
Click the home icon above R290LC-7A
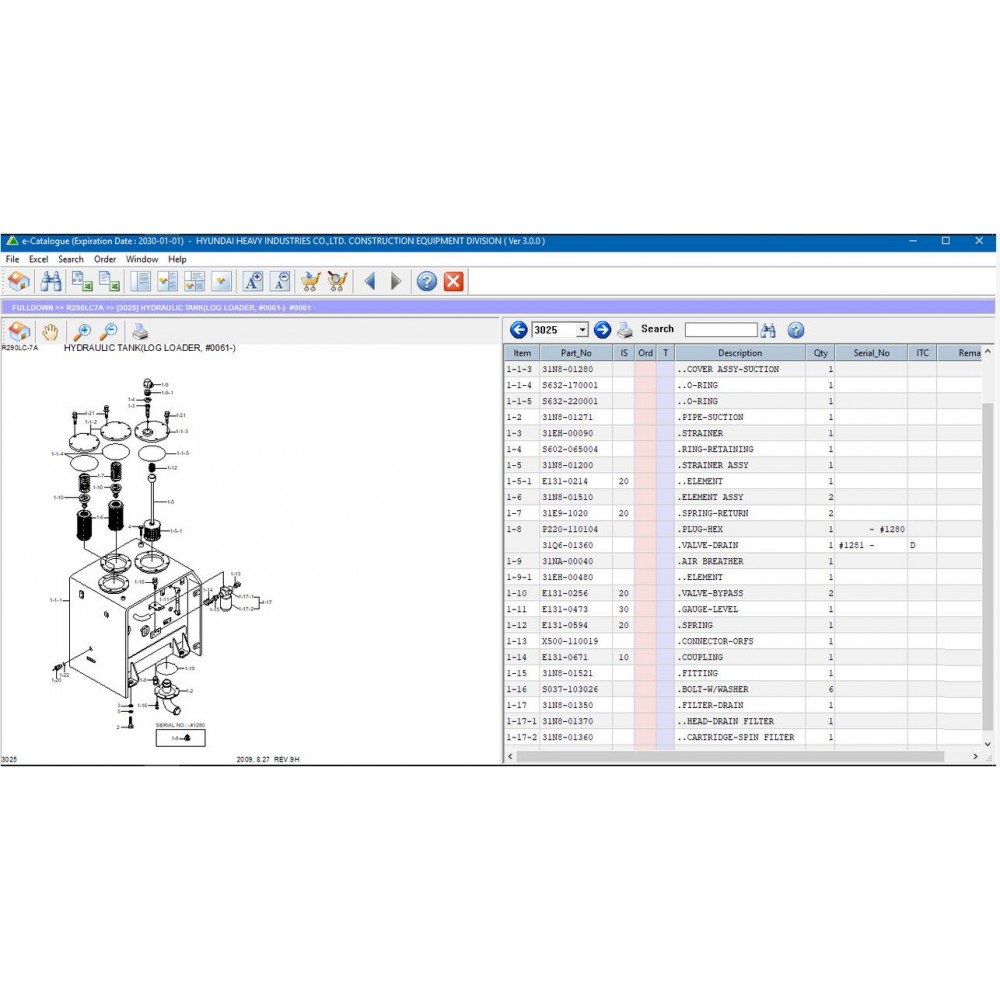[19, 331]
